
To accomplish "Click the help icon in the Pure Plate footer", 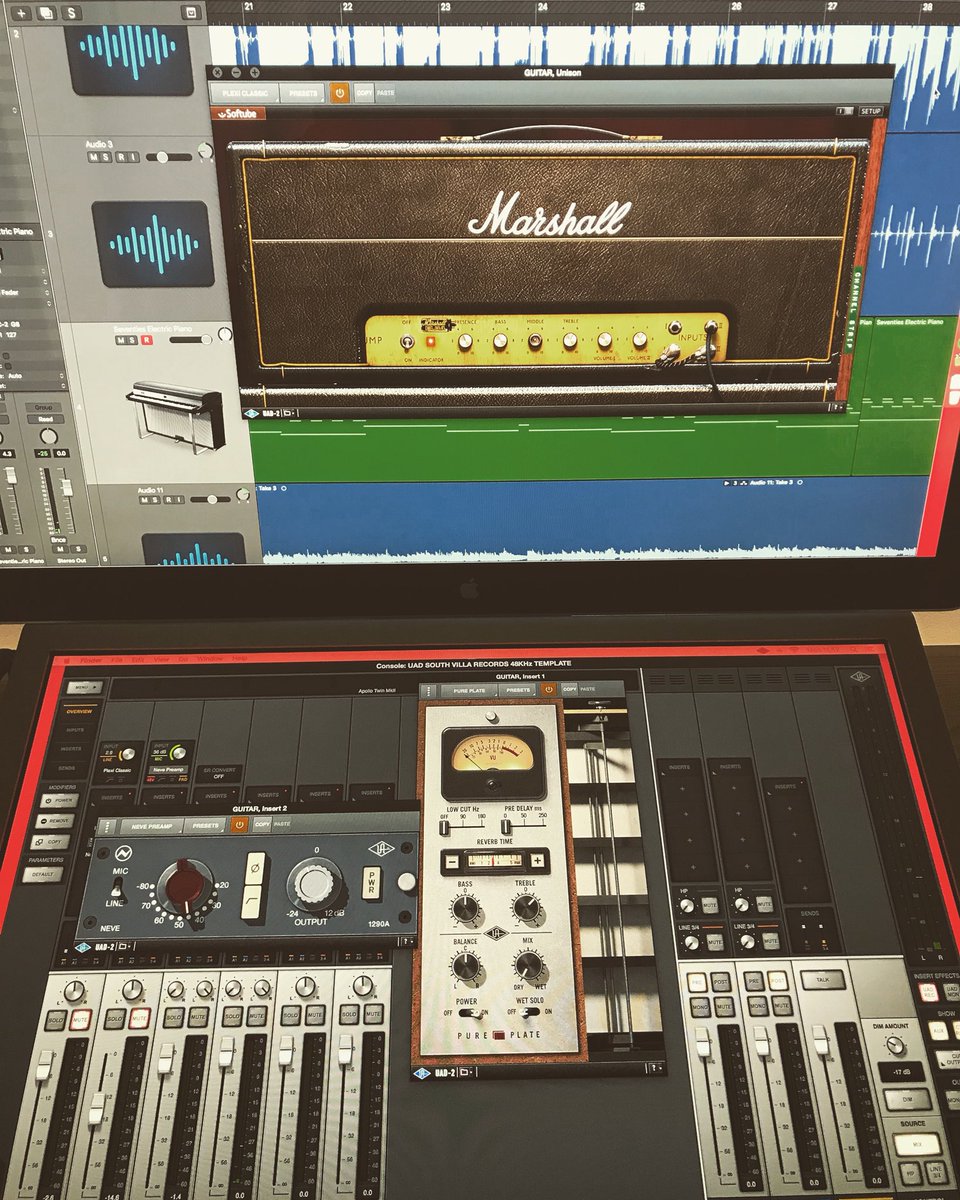I will tap(654, 1067).
